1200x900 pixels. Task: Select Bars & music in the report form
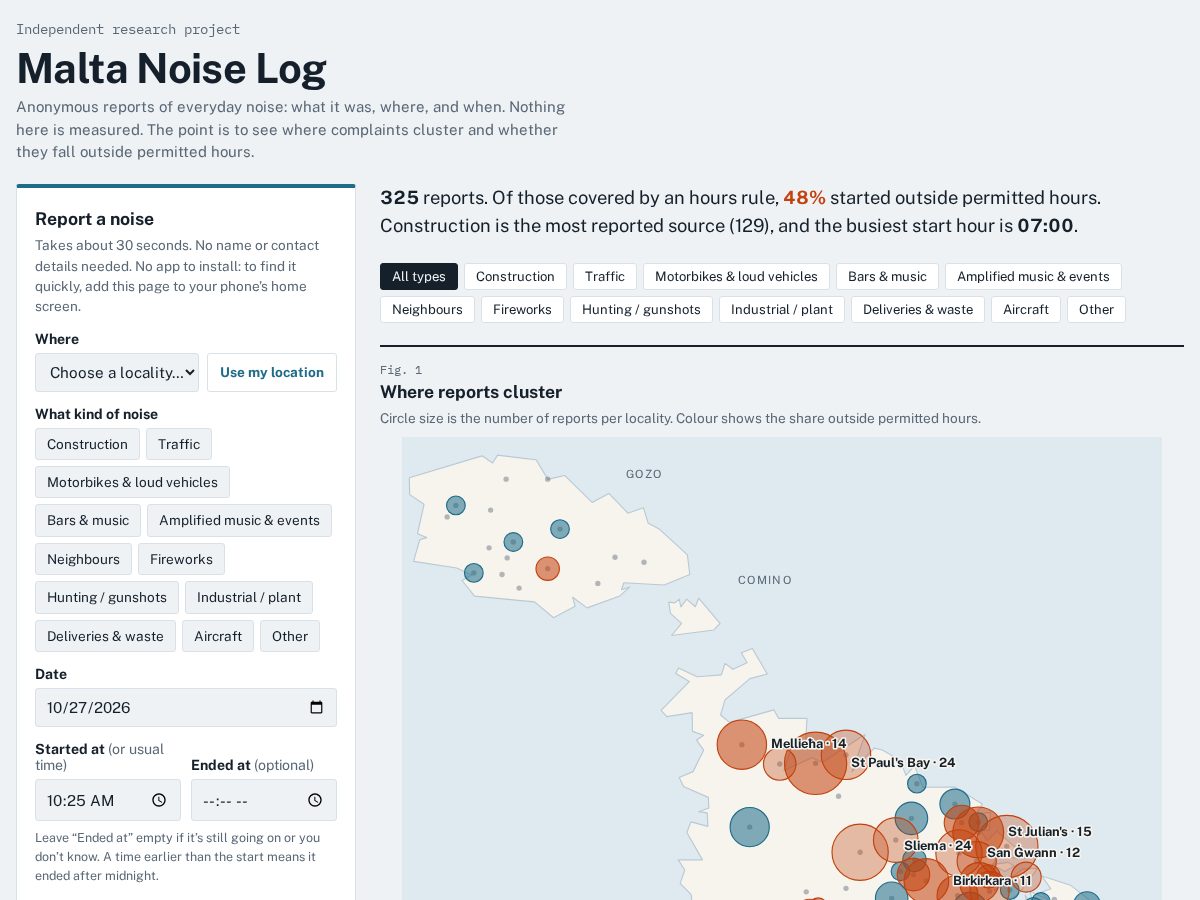(88, 520)
